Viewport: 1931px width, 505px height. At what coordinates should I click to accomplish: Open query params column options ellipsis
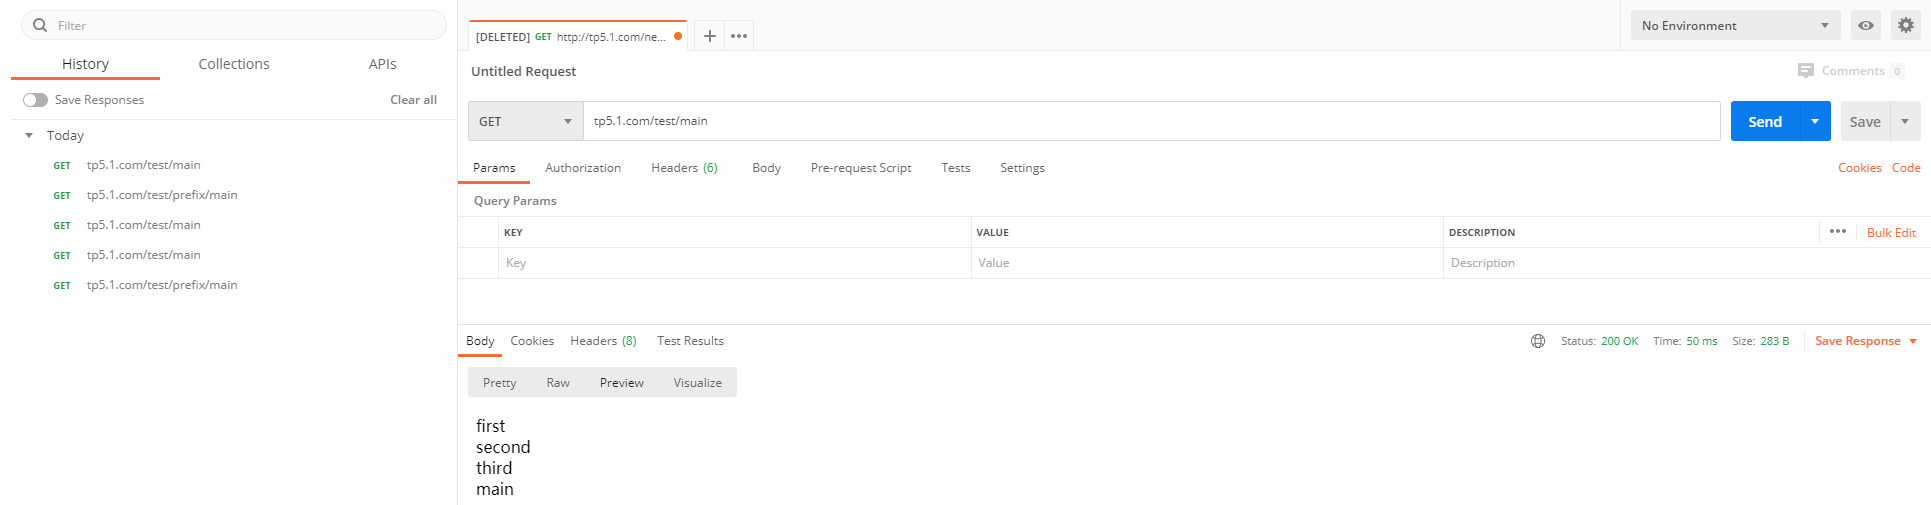click(x=1838, y=231)
